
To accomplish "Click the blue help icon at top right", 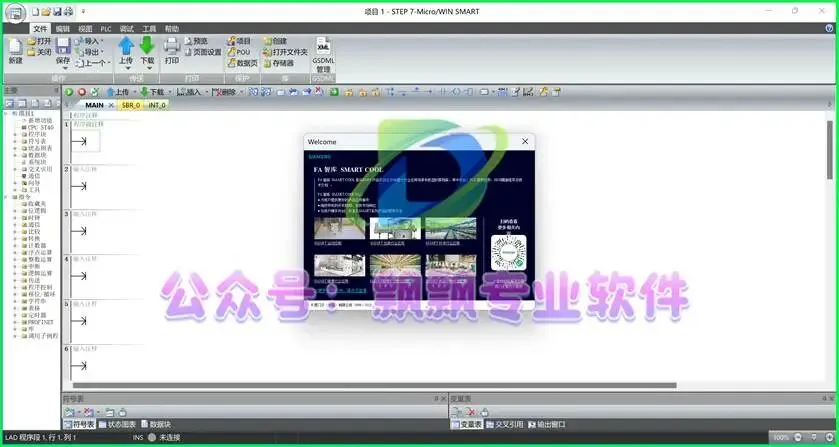I will [829, 29].
